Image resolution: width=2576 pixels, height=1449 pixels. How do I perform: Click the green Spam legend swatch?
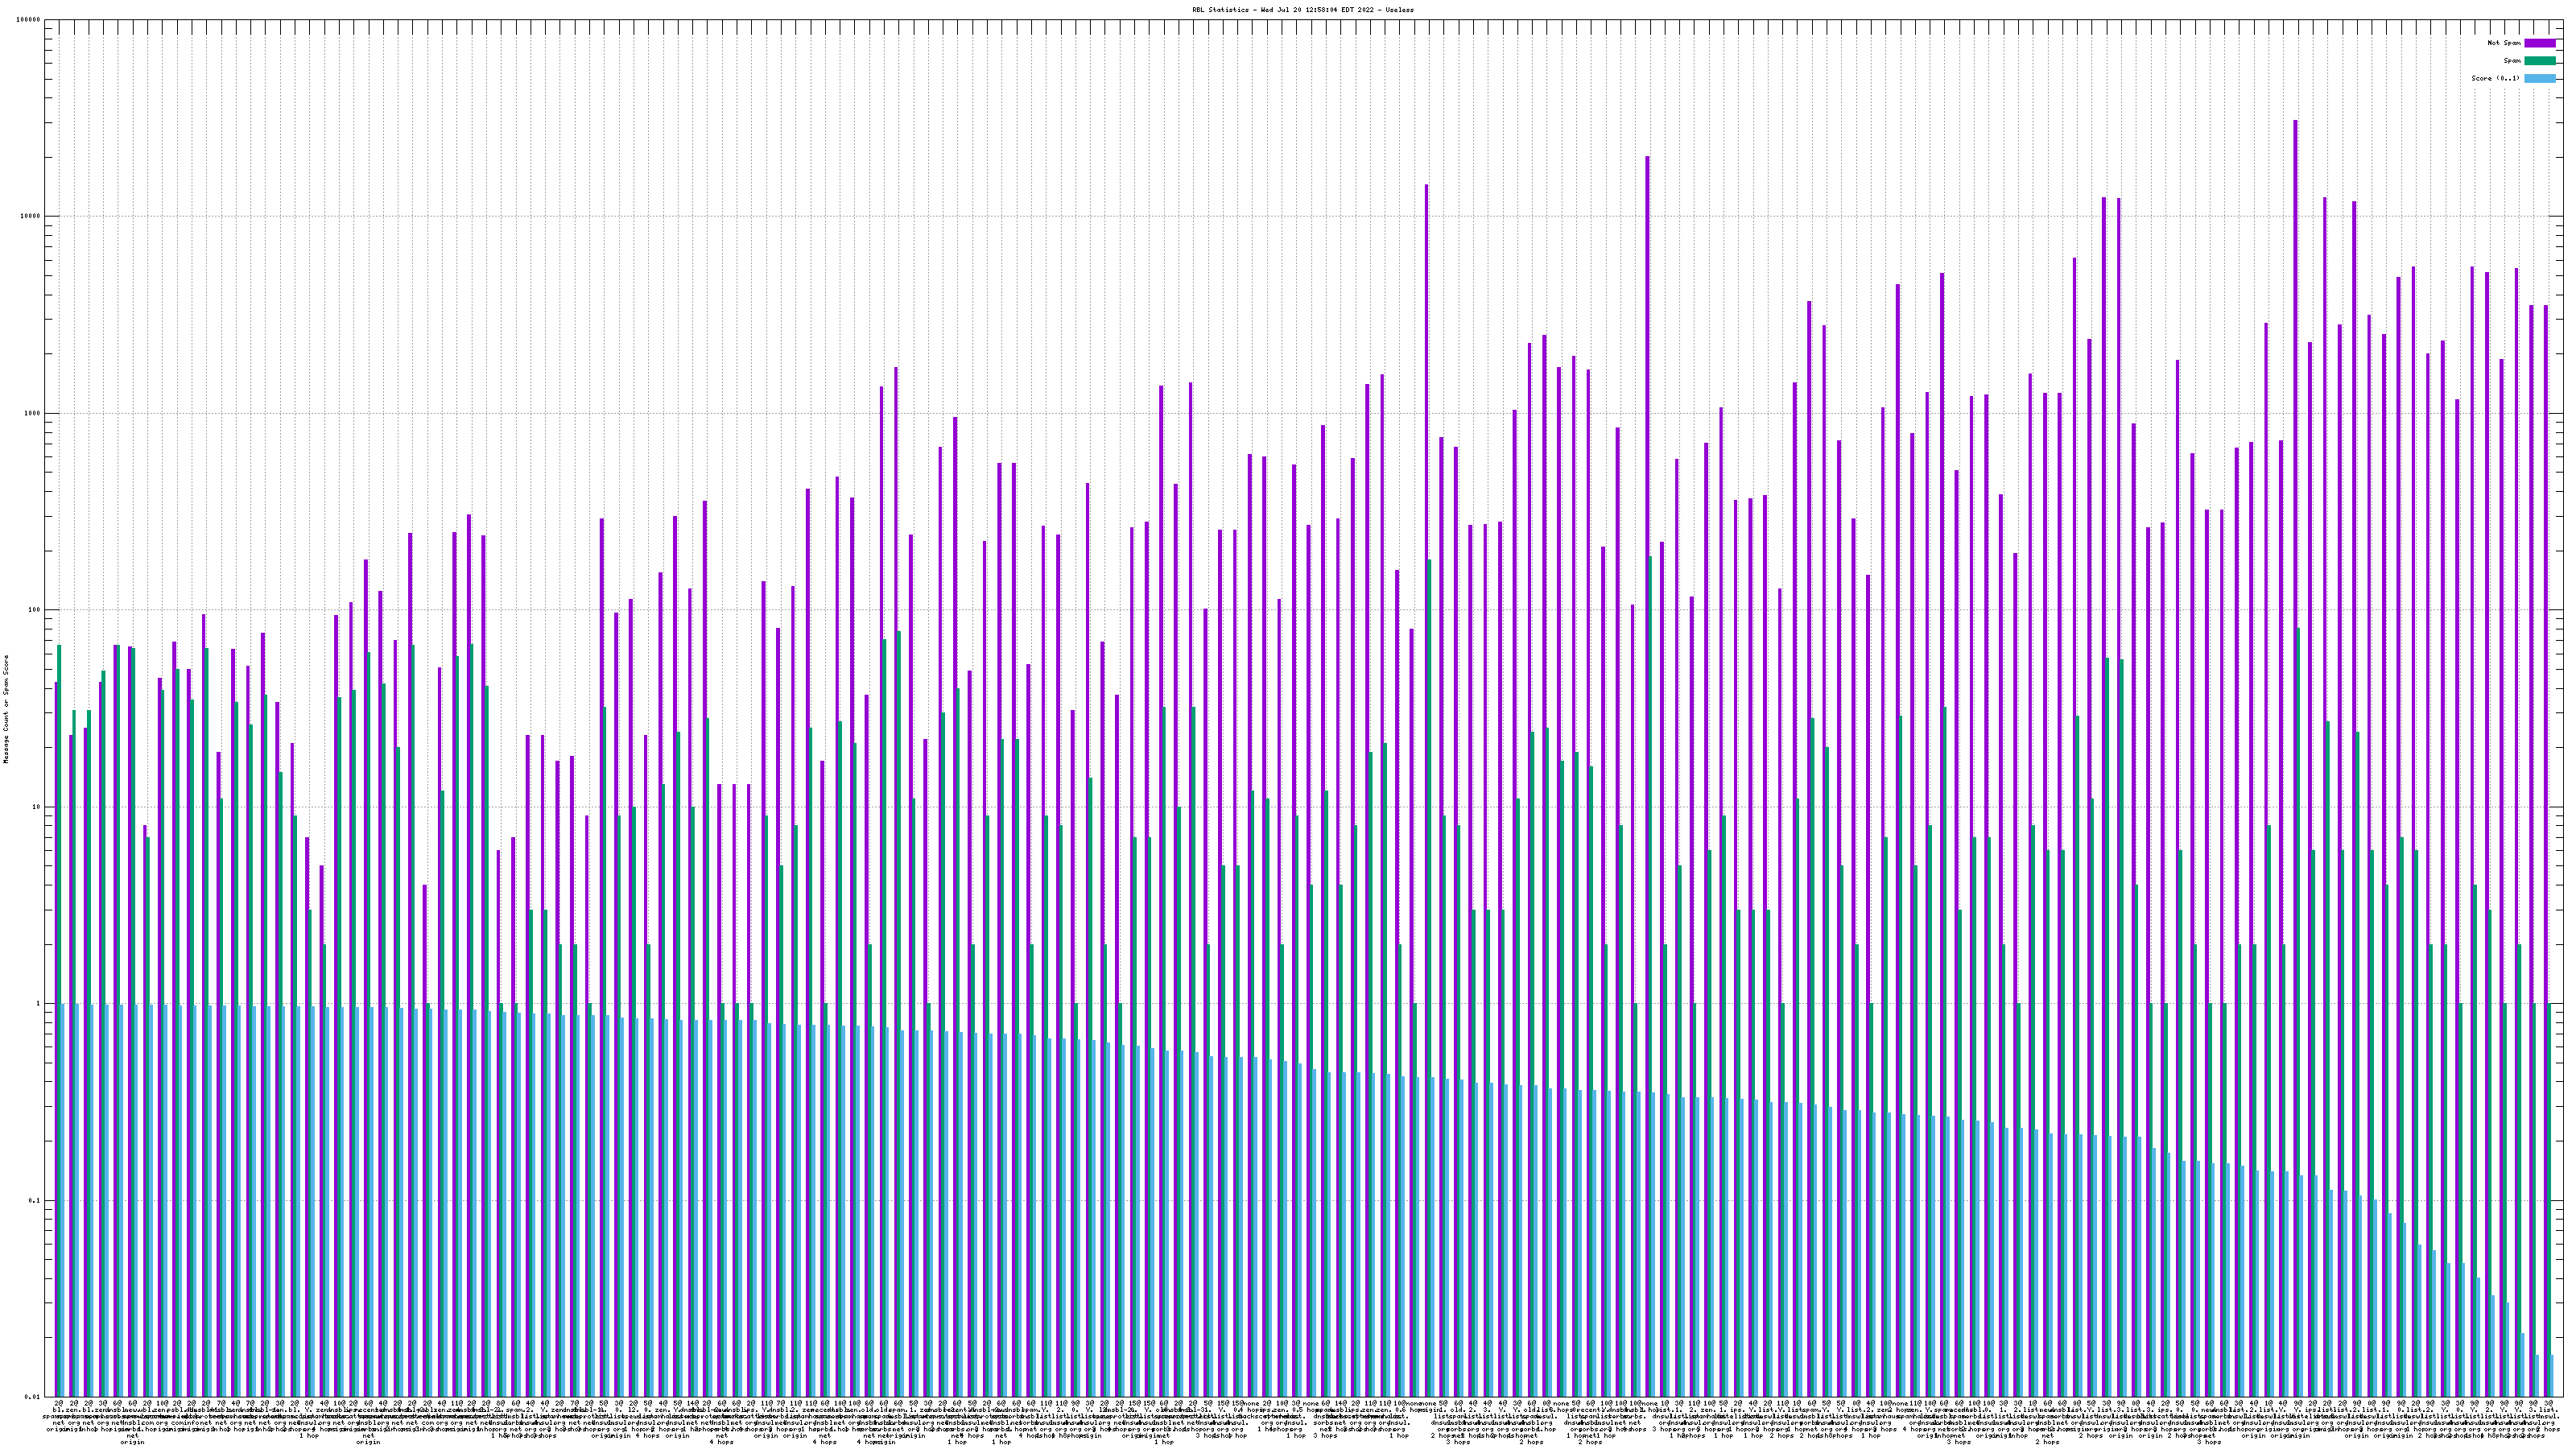(x=2539, y=61)
